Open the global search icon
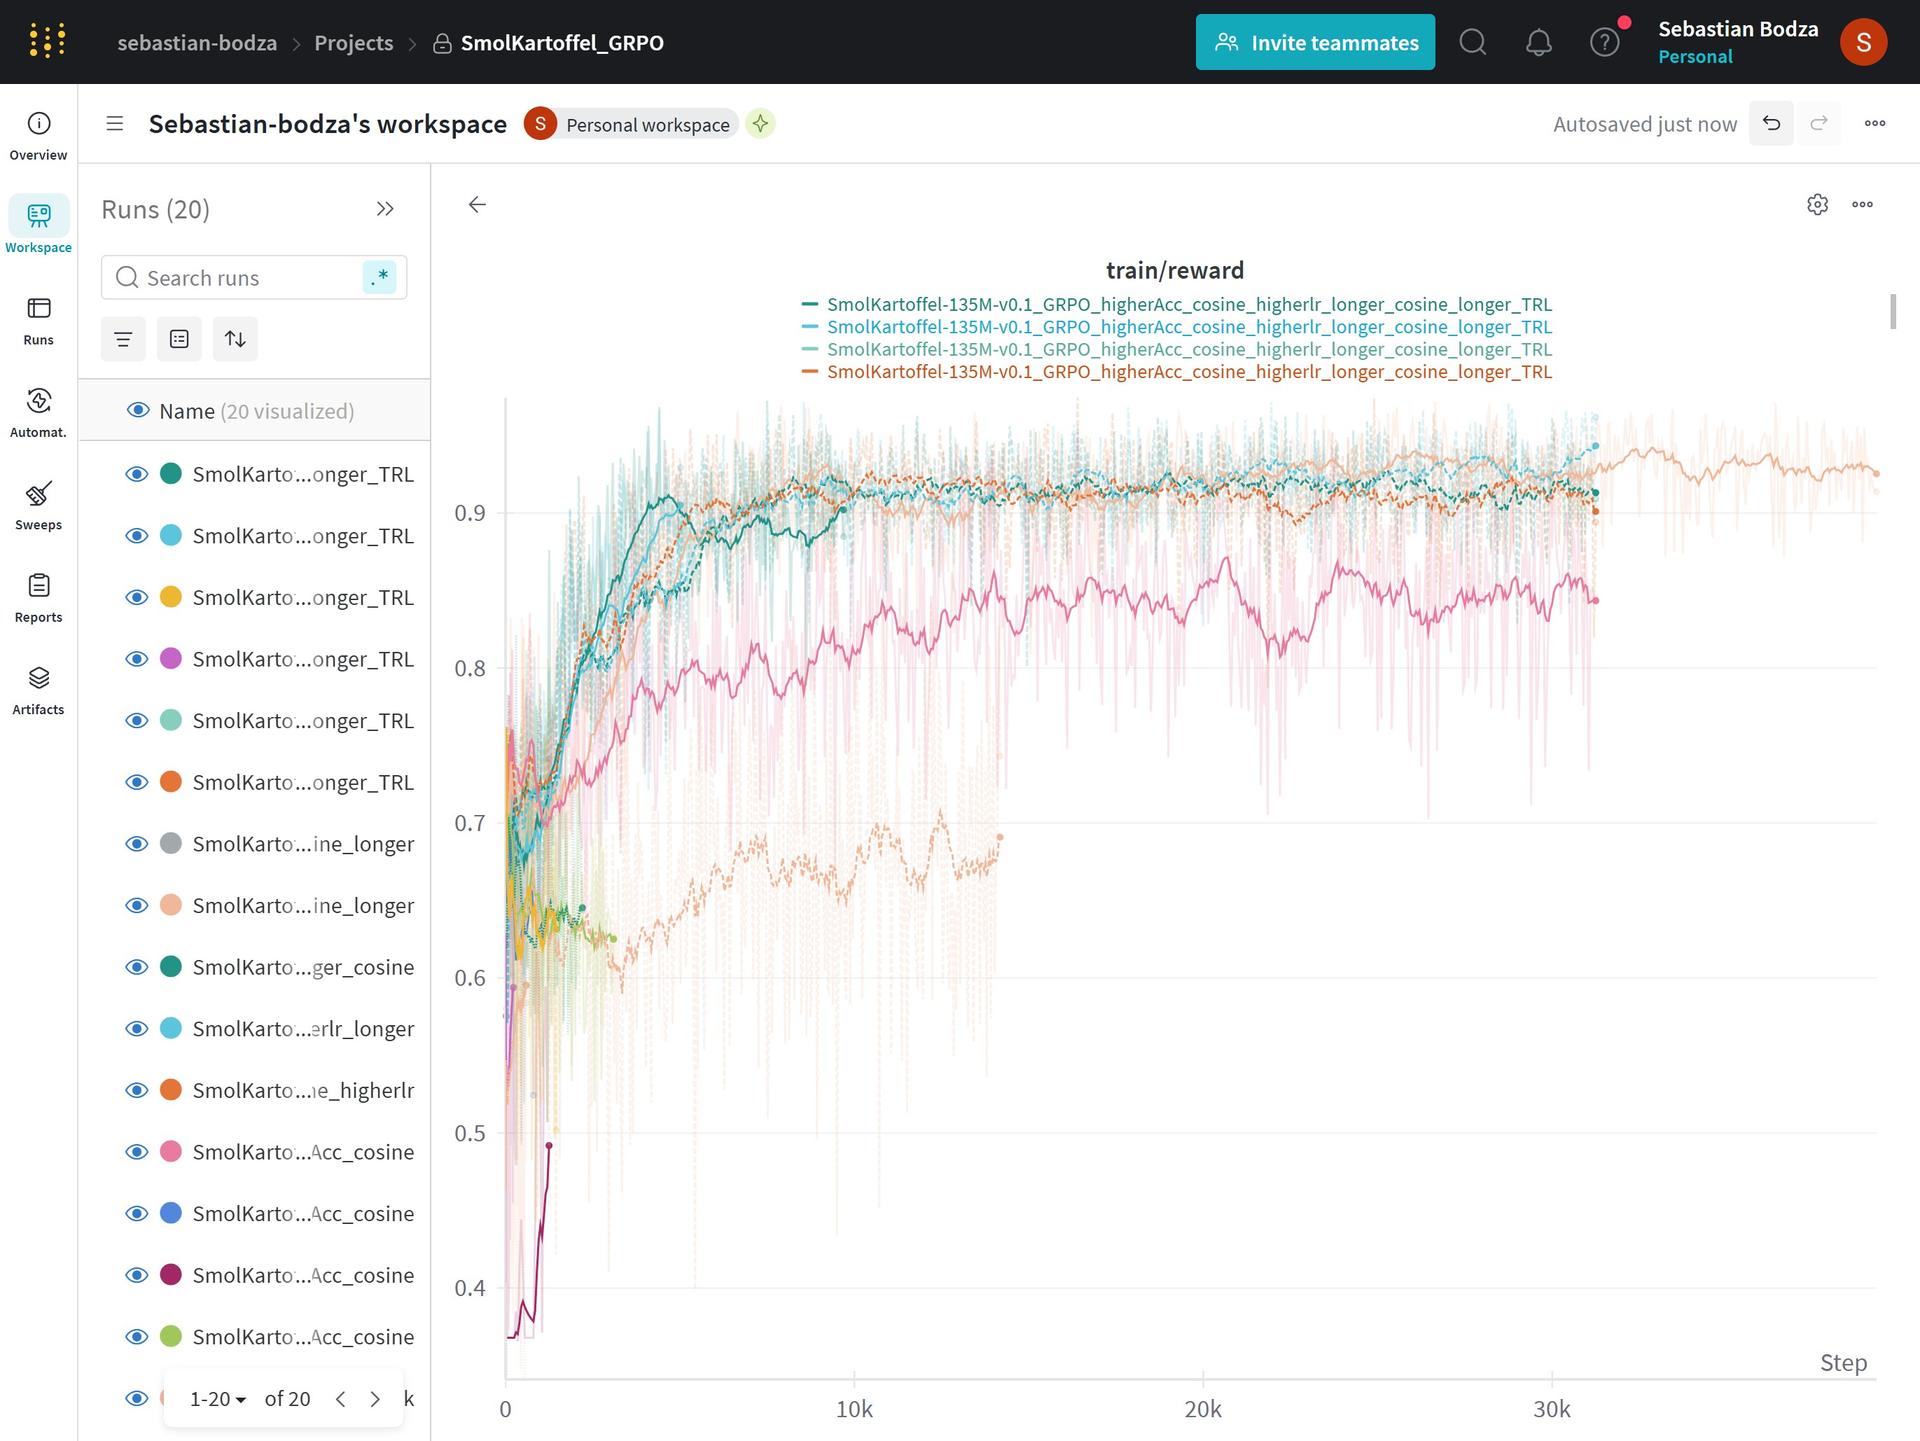The width and height of the screenshot is (1920, 1441). (1472, 42)
